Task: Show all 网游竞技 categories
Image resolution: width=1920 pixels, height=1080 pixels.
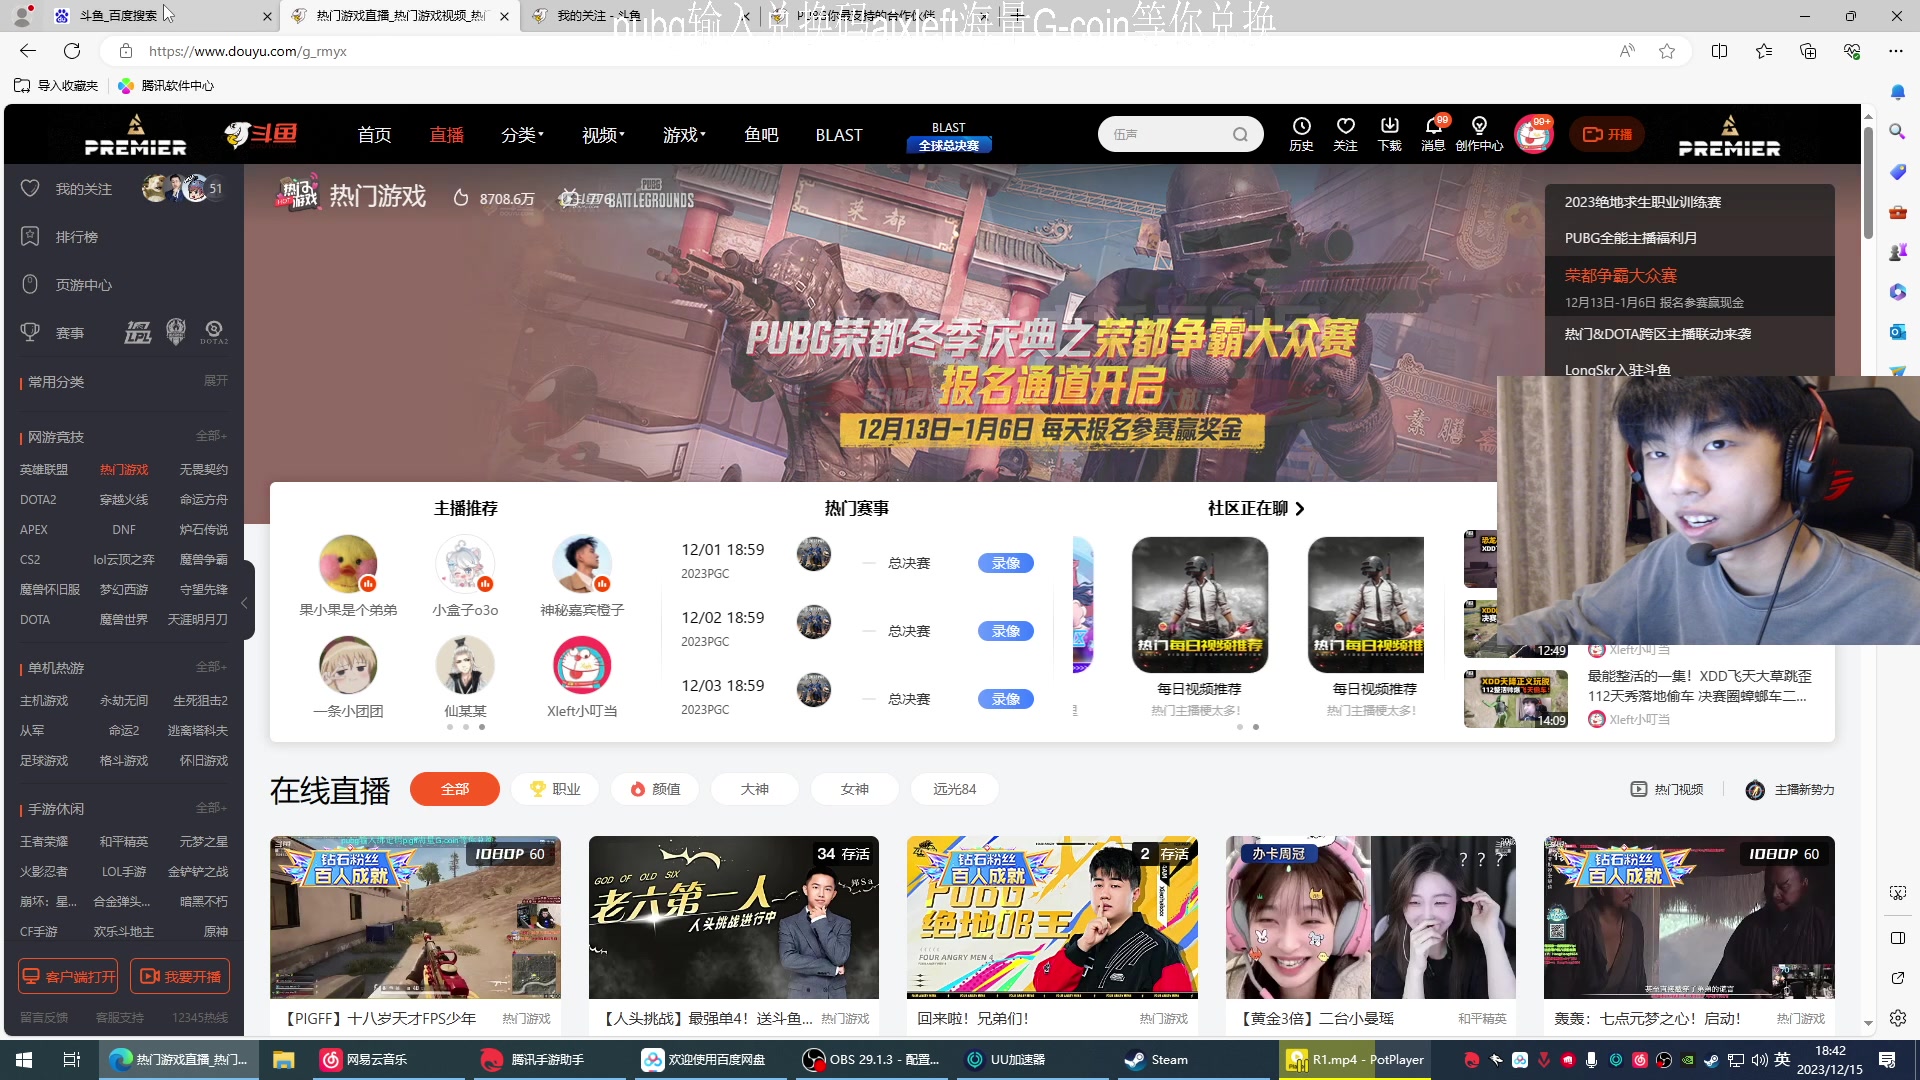Action: [x=211, y=436]
